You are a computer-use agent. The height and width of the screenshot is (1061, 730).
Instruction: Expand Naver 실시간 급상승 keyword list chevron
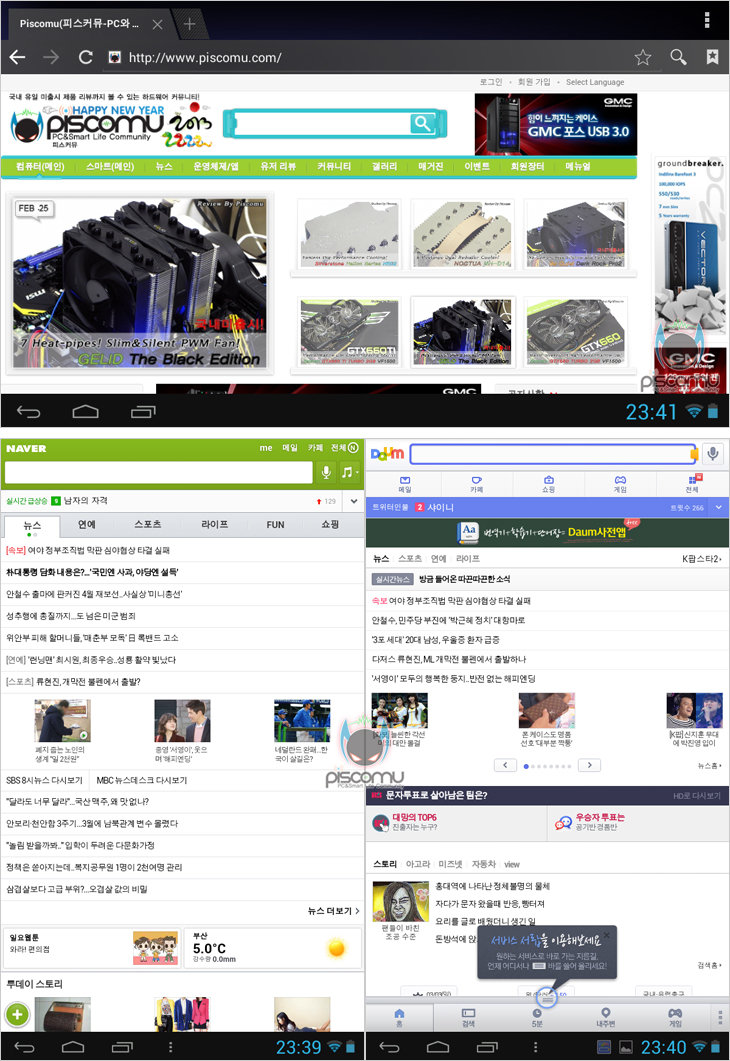354,501
